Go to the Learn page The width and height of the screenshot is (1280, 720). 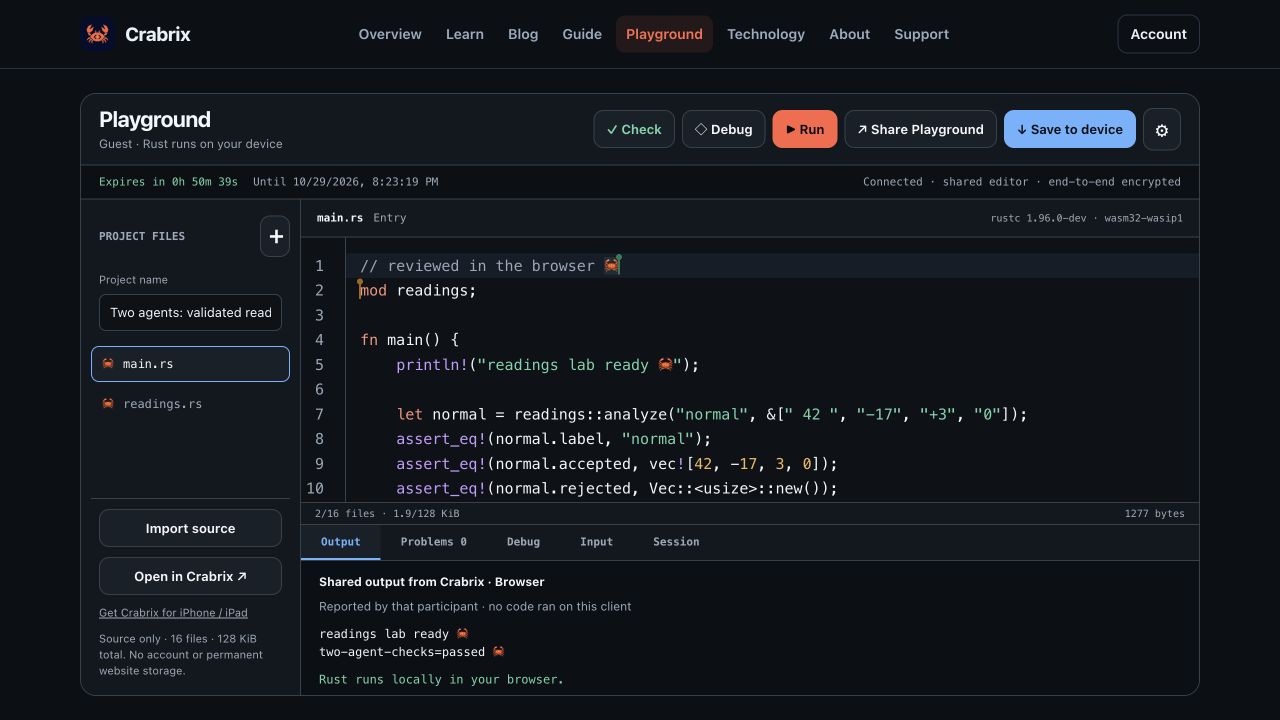click(x=465, y=34)
